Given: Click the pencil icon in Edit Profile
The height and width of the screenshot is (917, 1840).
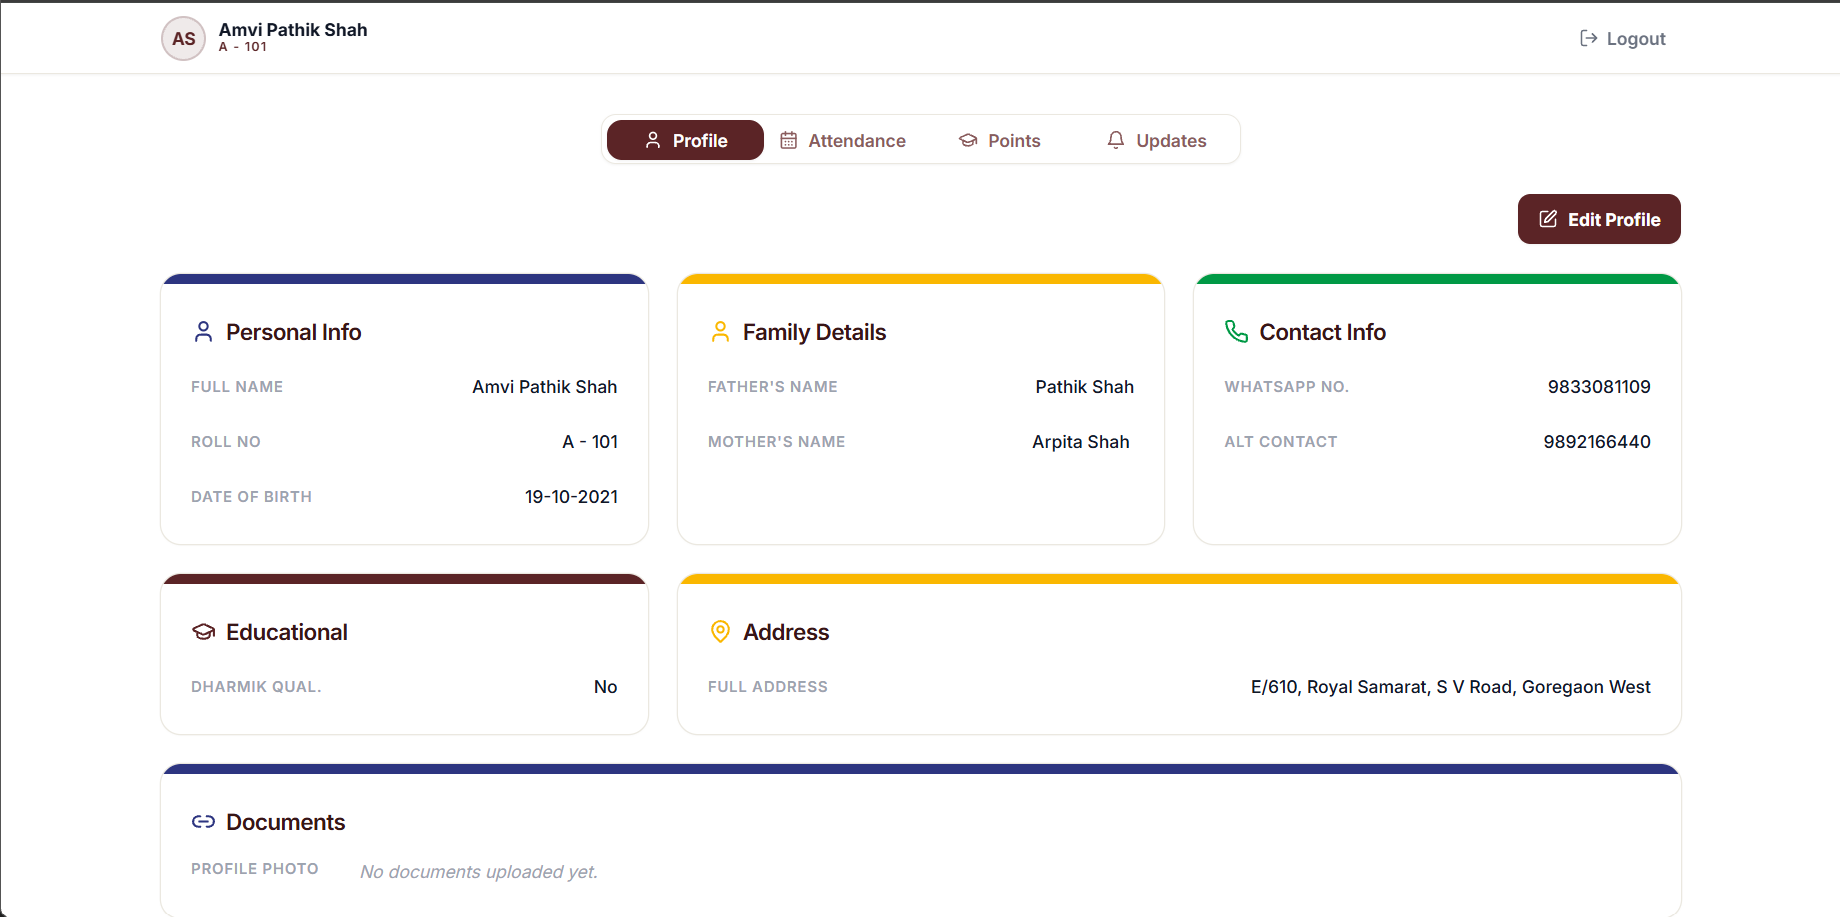Looking at the screenshot, I should [1548, 219].
